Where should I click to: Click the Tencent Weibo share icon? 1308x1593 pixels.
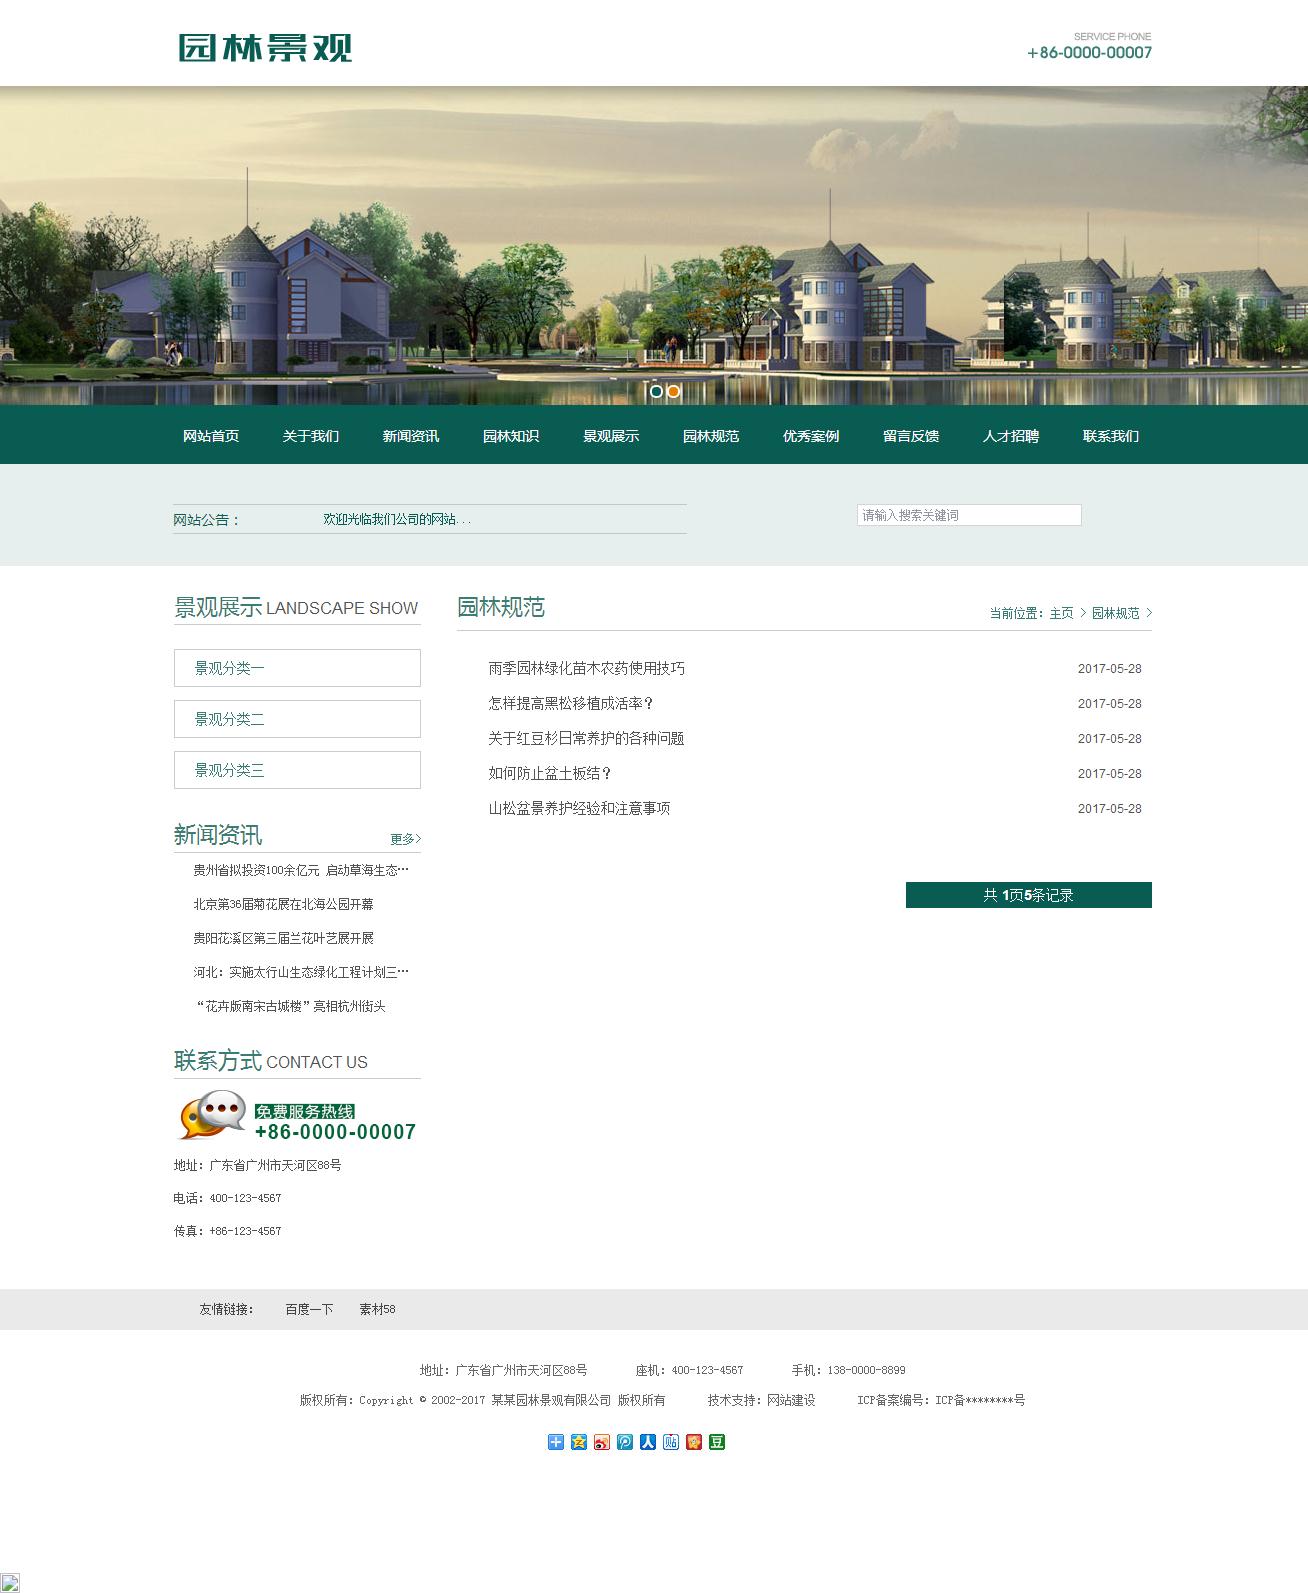625,1442
